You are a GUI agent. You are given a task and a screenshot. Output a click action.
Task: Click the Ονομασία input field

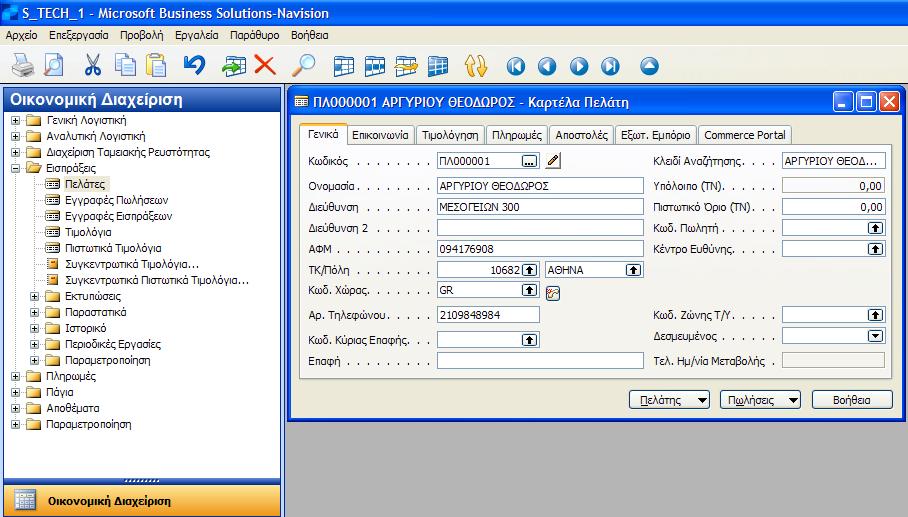point(540,186)
